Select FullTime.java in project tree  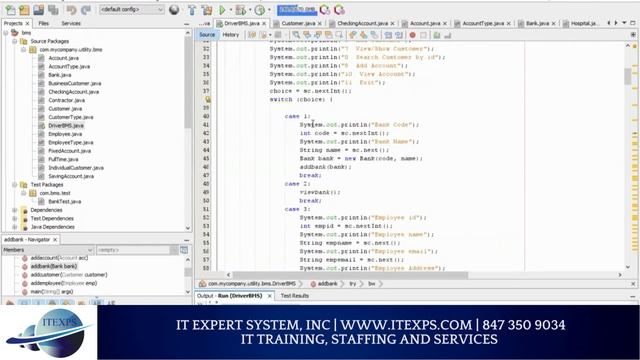63,159
